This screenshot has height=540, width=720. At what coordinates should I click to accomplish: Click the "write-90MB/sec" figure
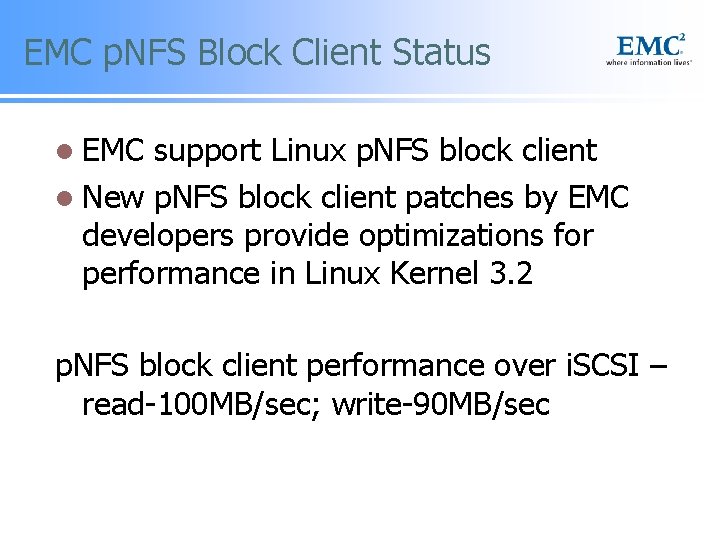[x=441, y=405]
